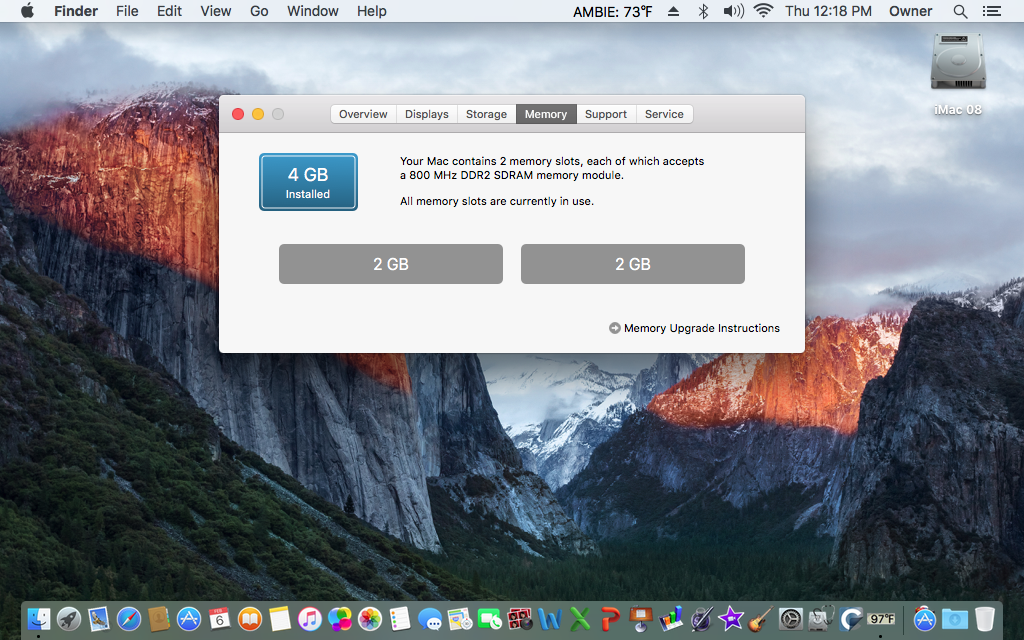Close the About This Mac window
This screenshot has width=1024, height=640.
pos(238,114)
